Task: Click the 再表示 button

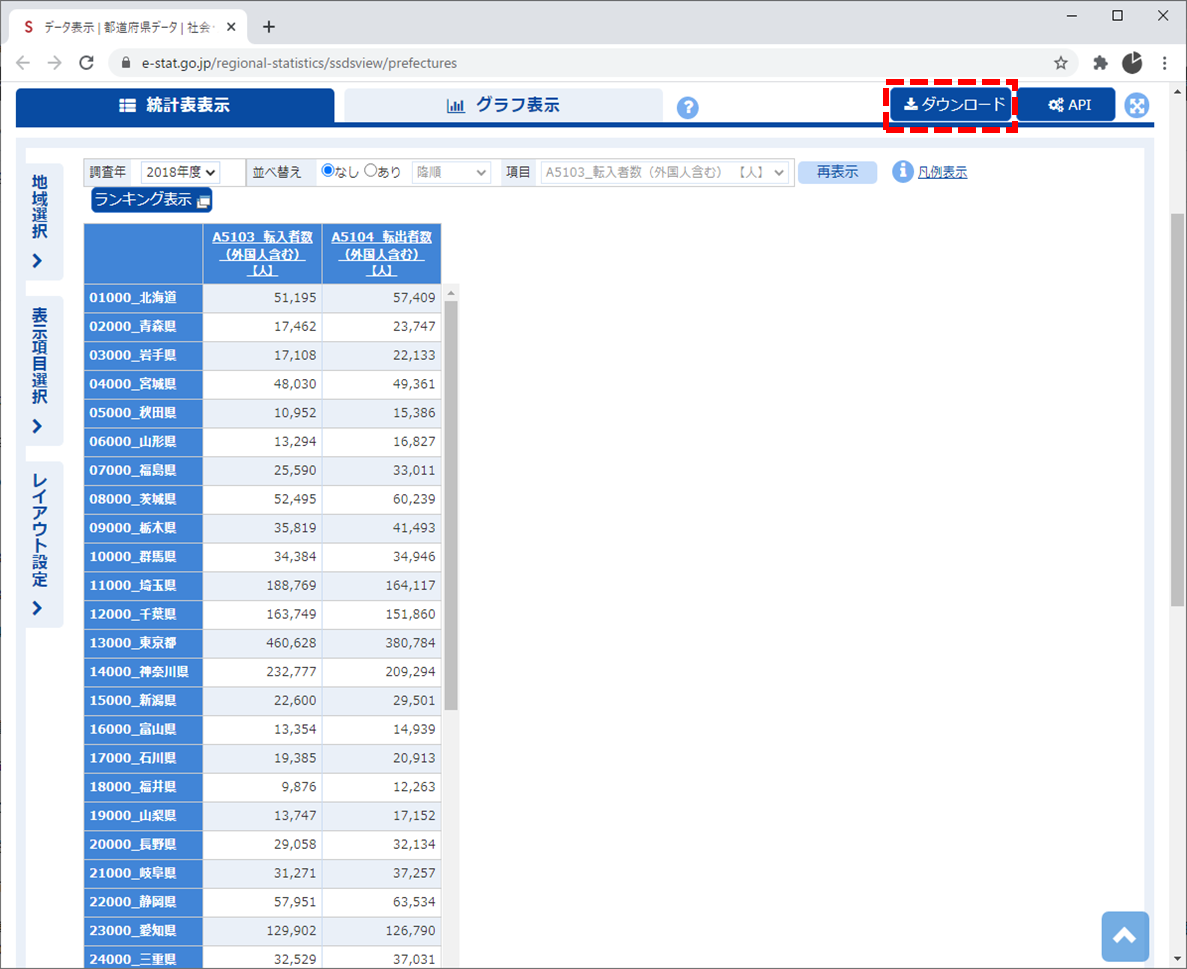Action: 837,172
